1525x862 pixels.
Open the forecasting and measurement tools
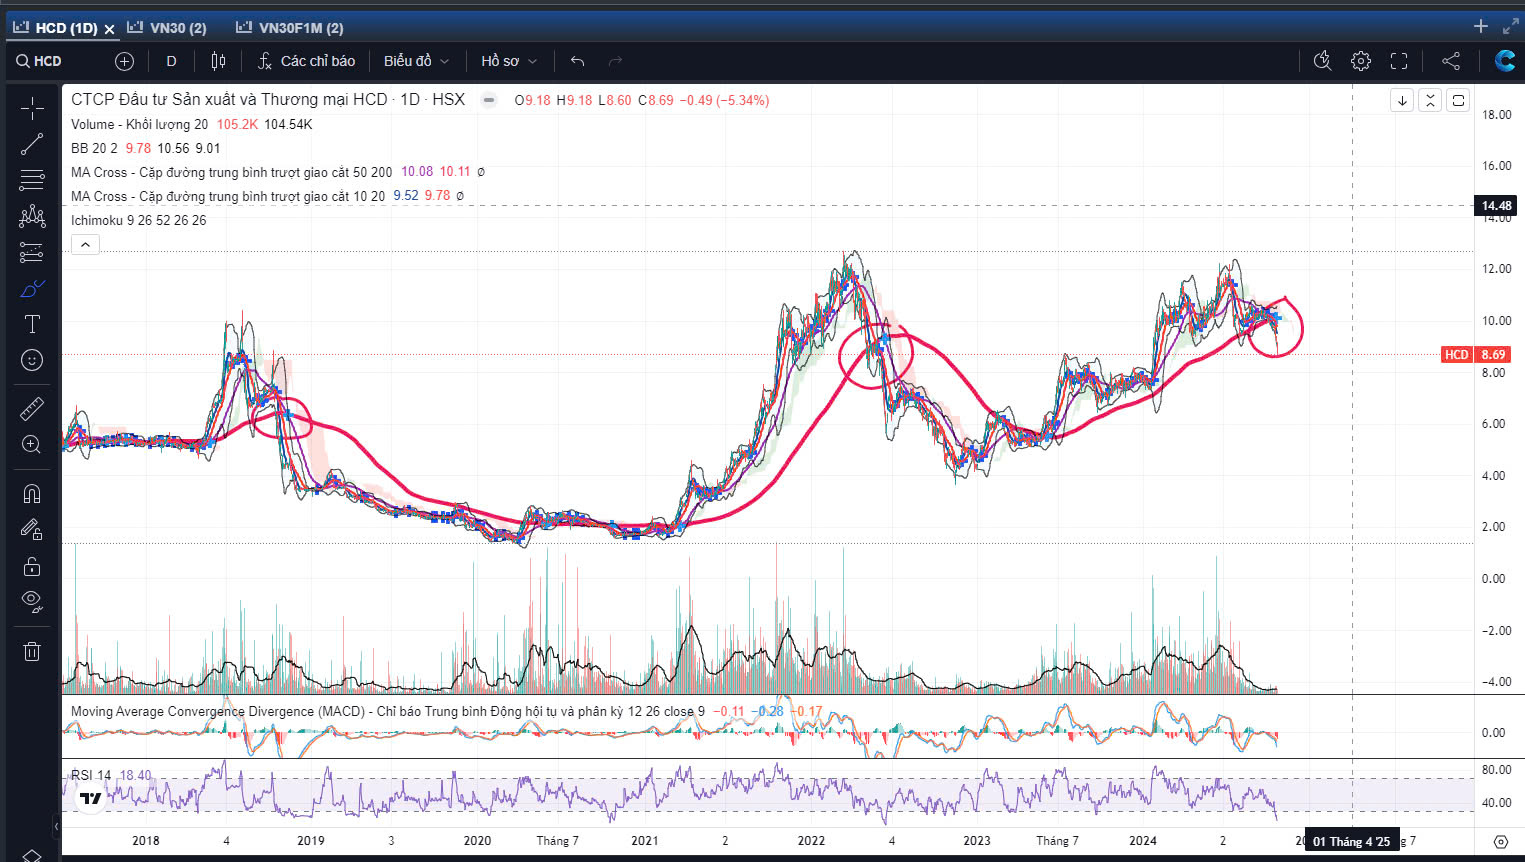tap(32, 252)
